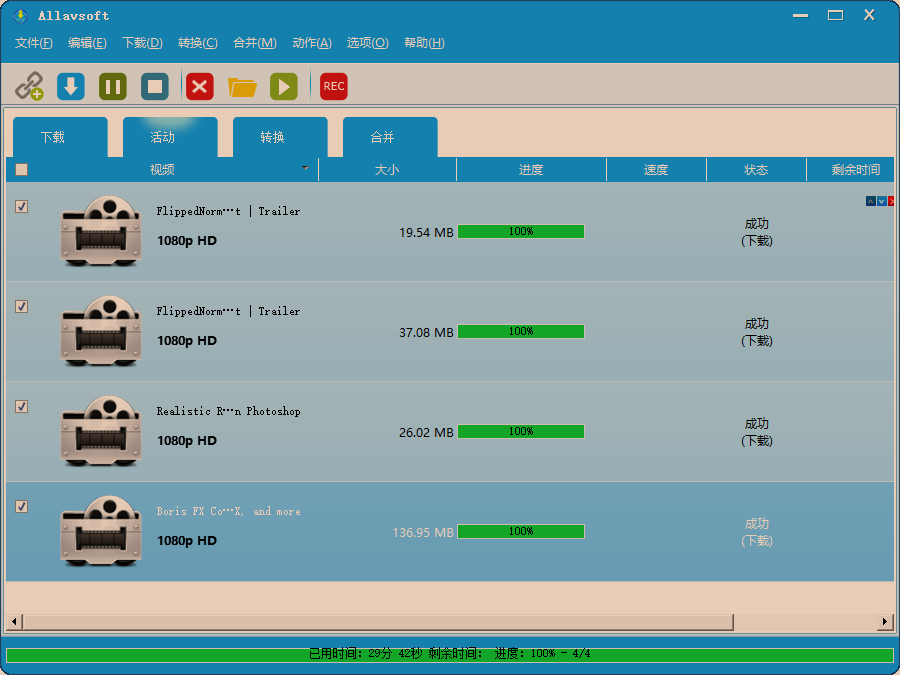Remove the 19.54 MB item with small red X
Viewport: 900px width, 675px height.
(891, 201)
